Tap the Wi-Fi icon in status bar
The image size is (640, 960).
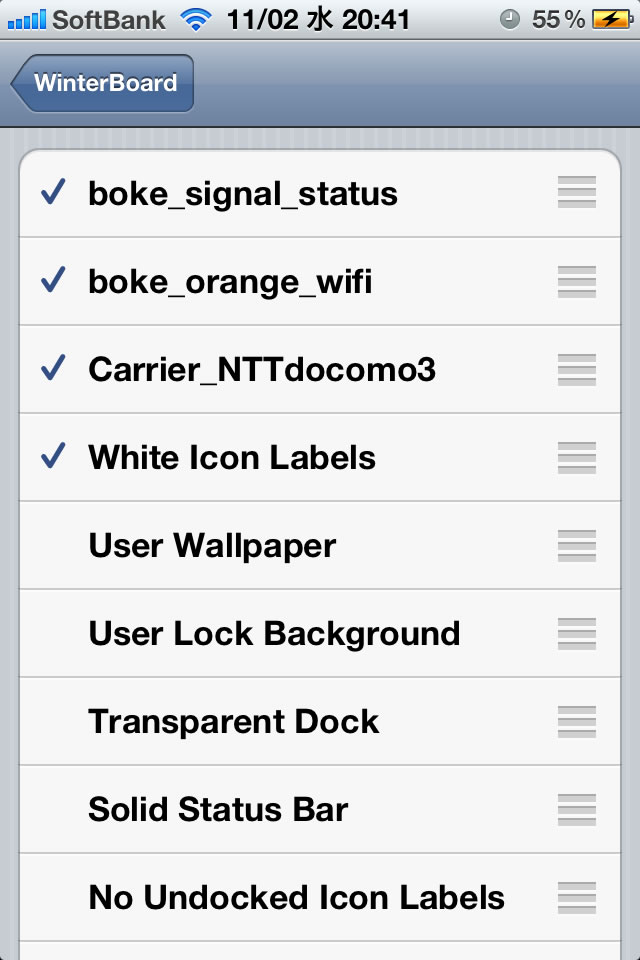pyautogui.click(x=195, y=20)
